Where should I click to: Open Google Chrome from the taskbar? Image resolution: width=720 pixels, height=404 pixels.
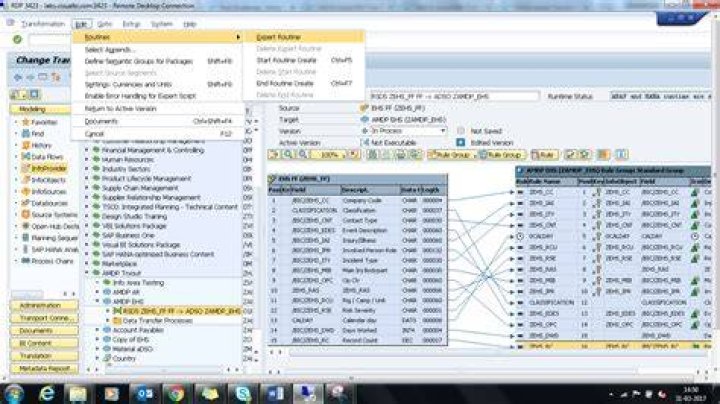pos(176,393)
